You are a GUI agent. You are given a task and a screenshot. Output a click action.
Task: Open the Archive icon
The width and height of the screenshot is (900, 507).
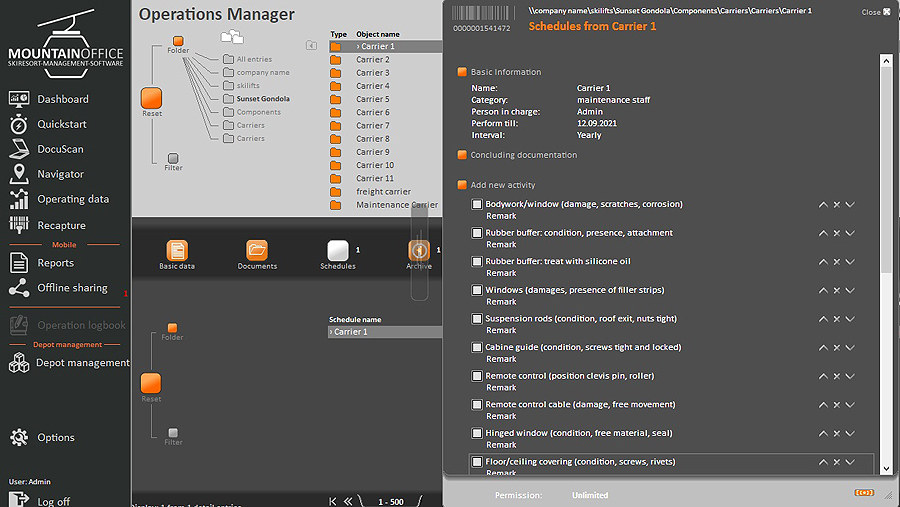[x=419, y=250]
